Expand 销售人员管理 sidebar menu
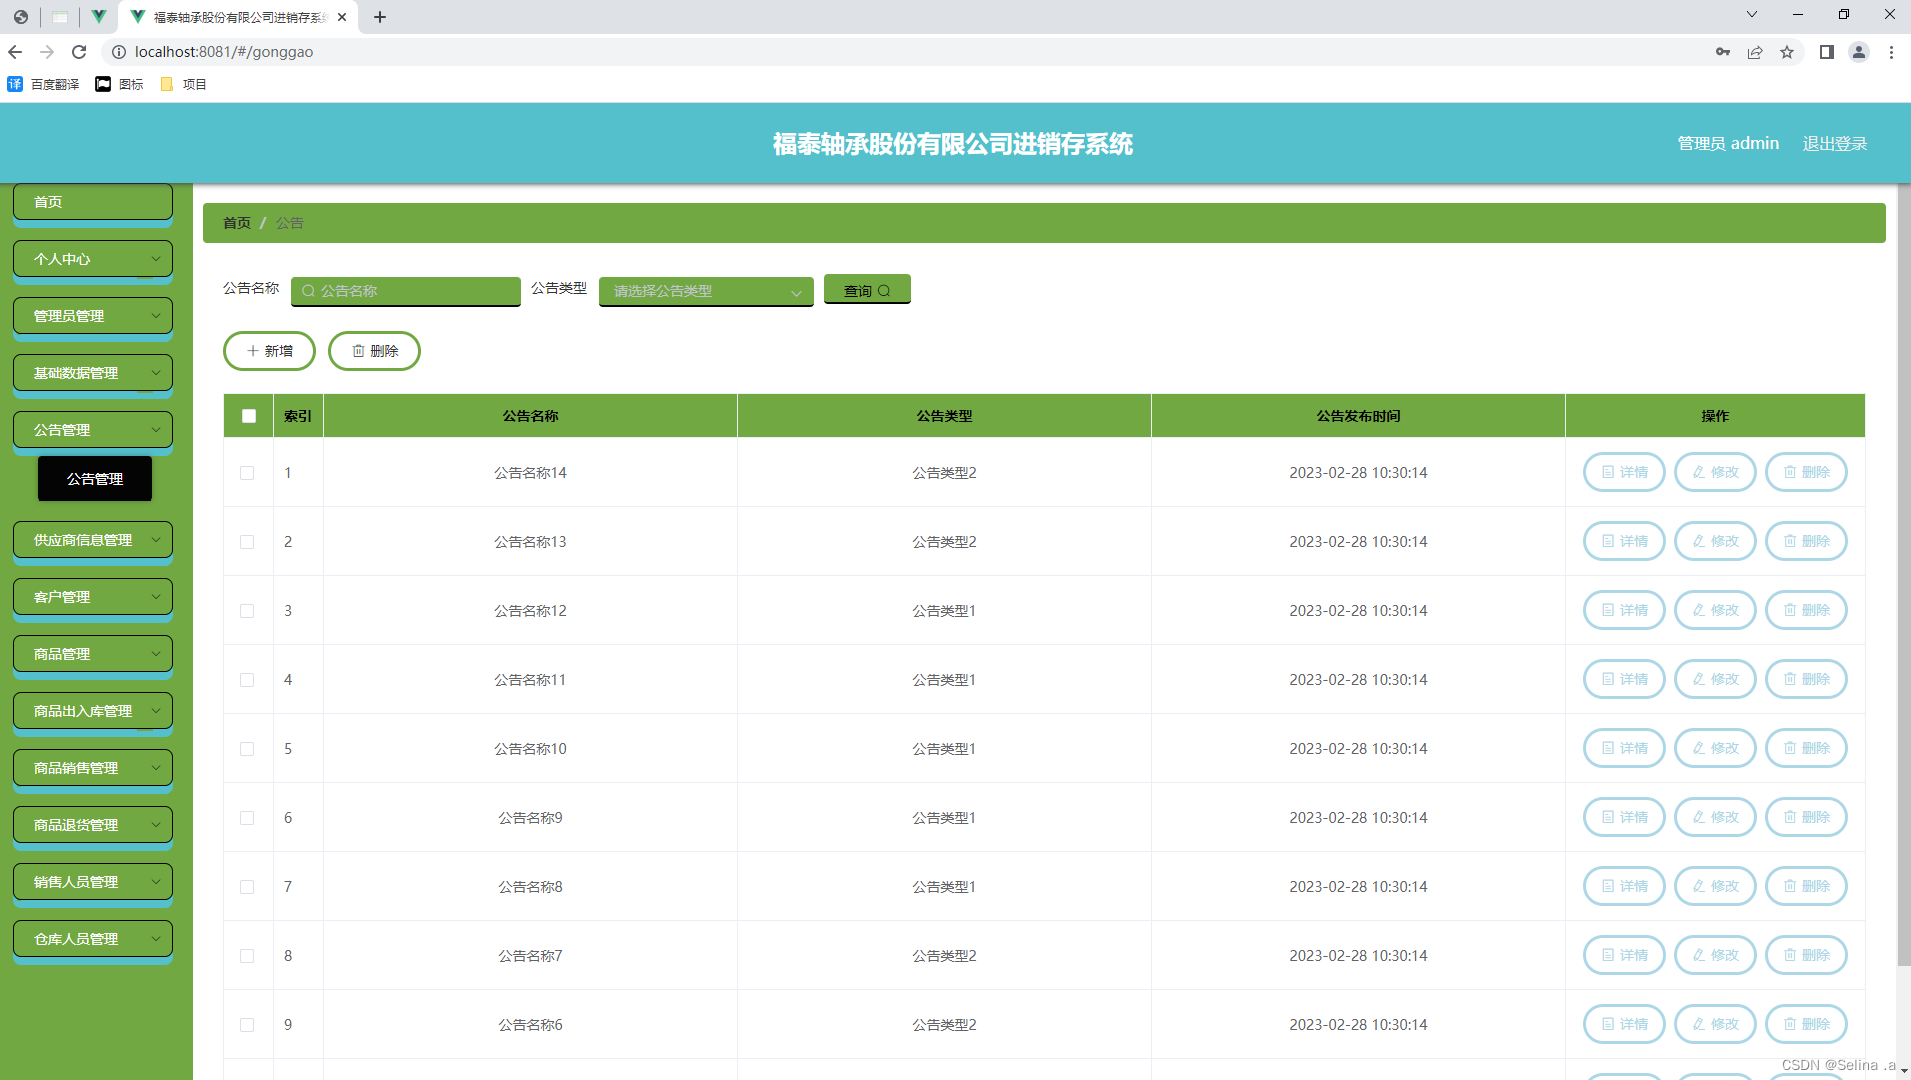Screen dimensions: 1911x1080 click(93, 882)
